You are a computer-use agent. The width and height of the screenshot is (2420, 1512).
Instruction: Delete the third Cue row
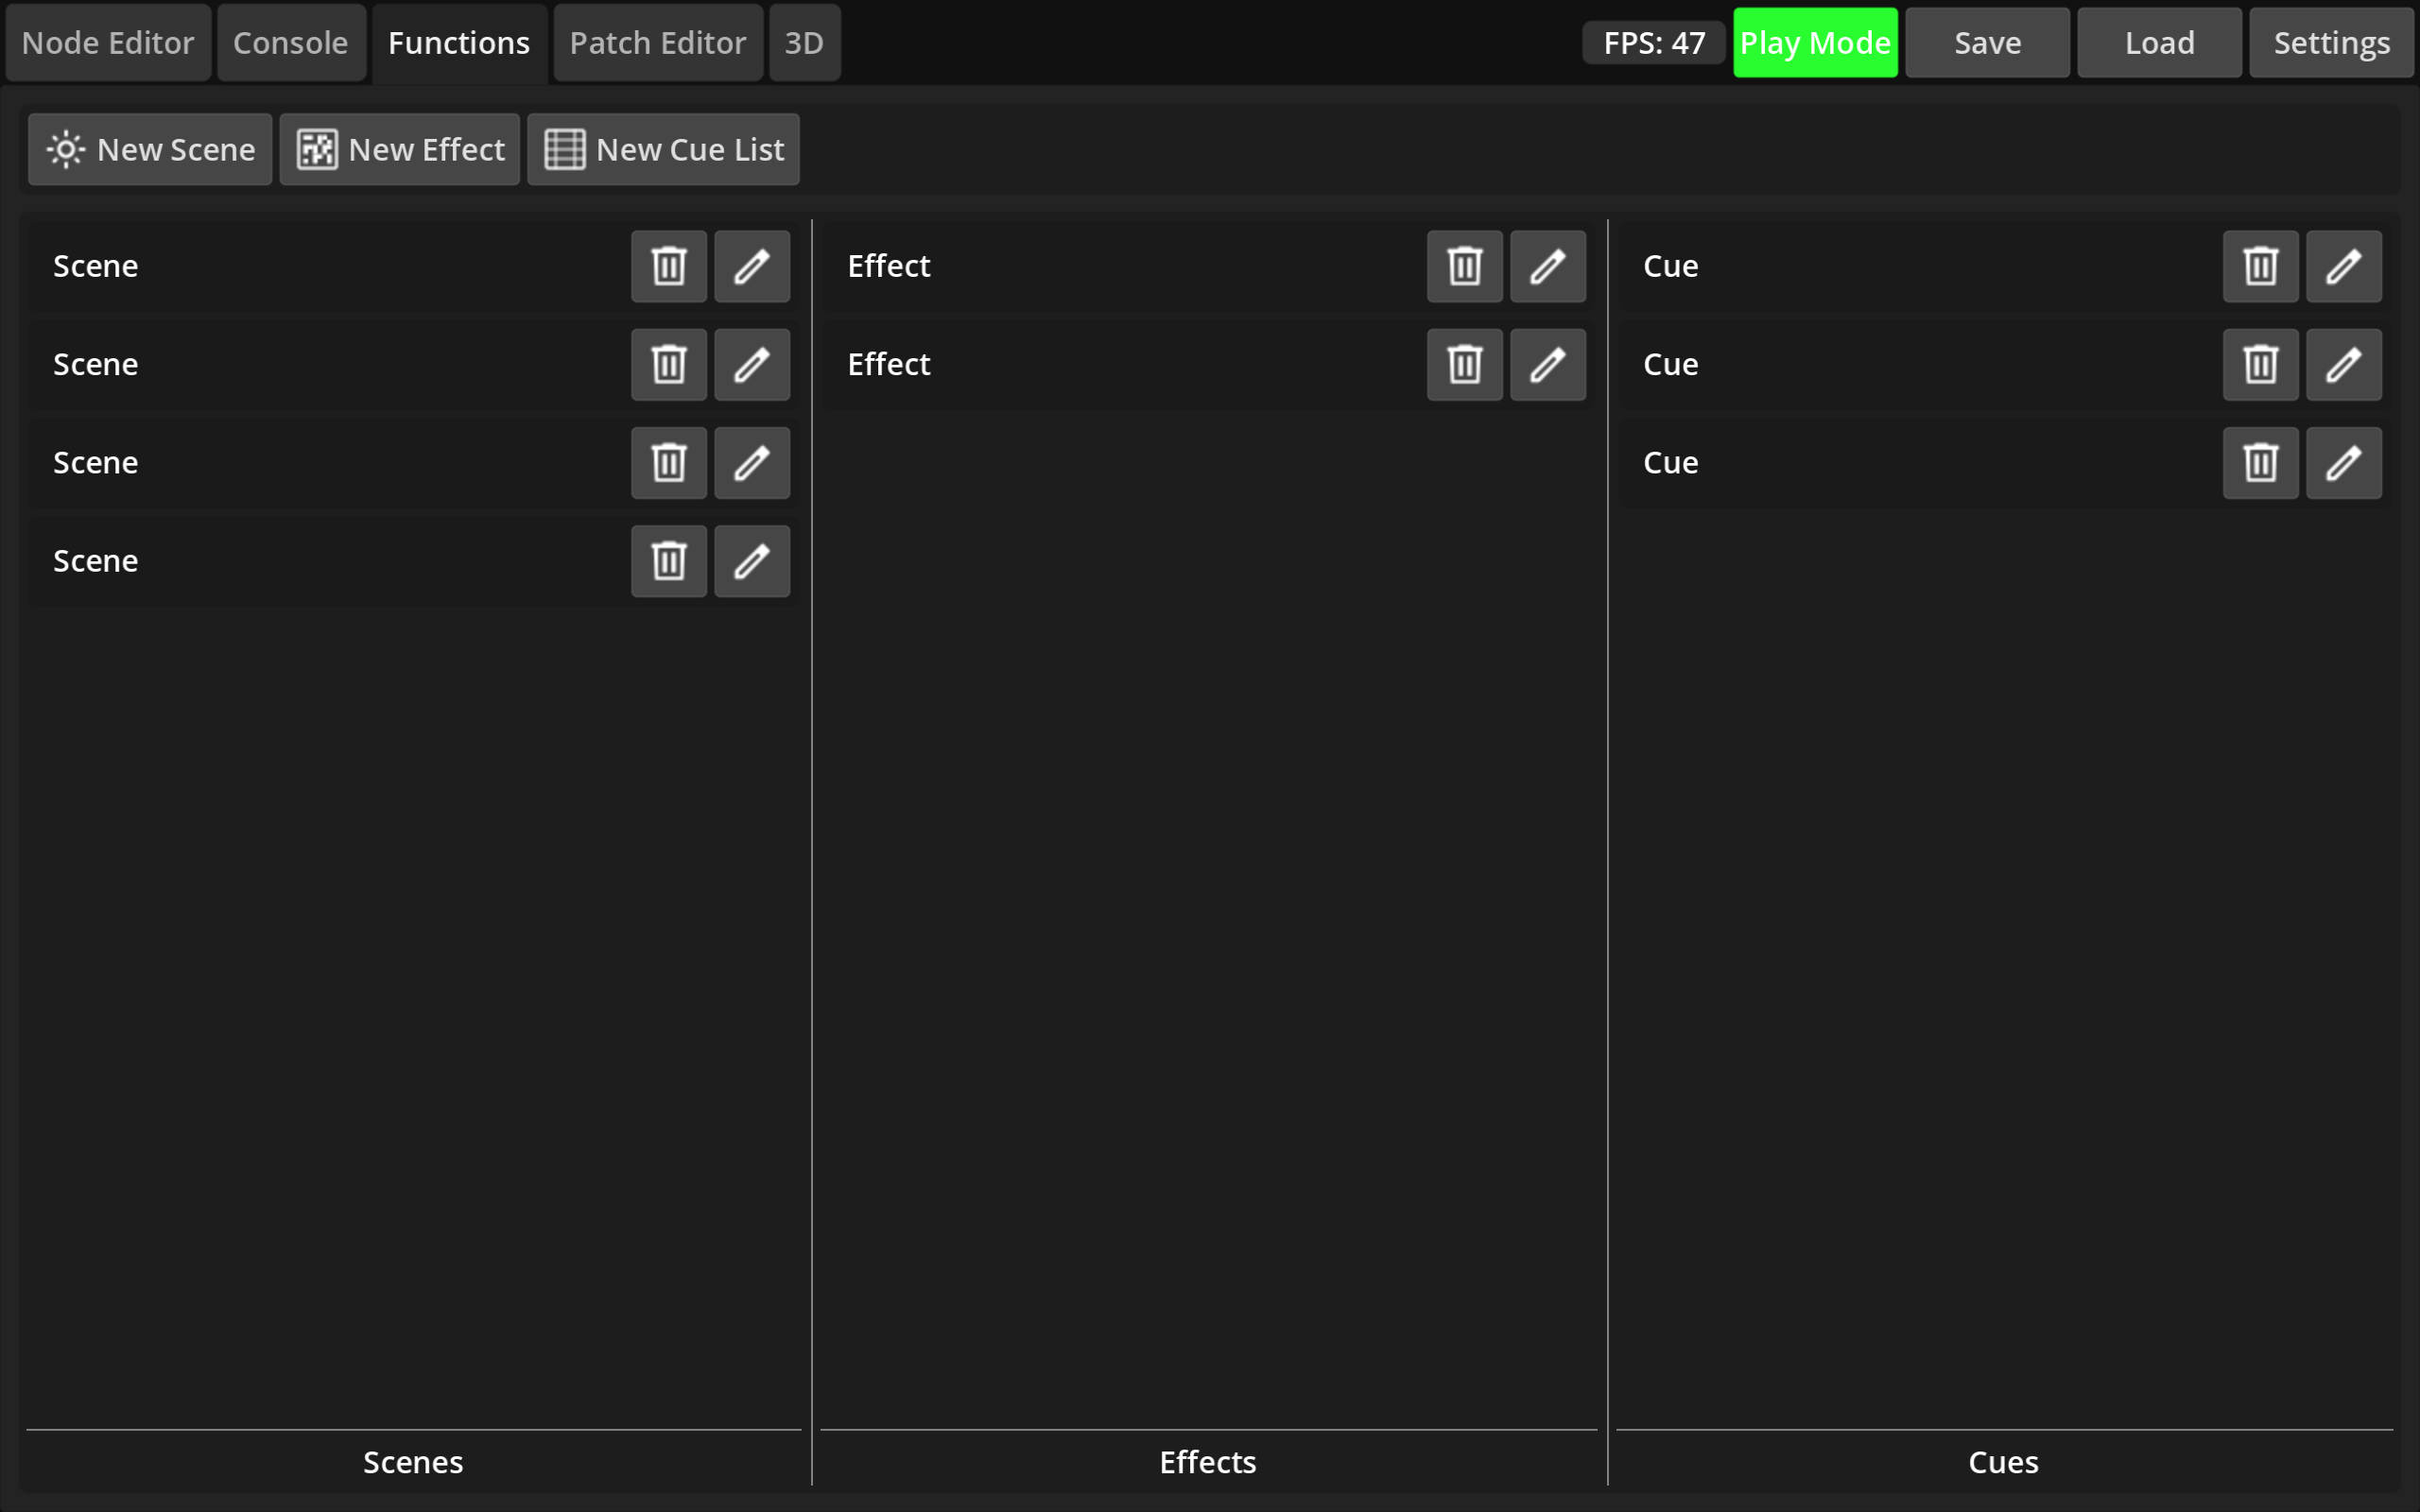coord(2261,463)
